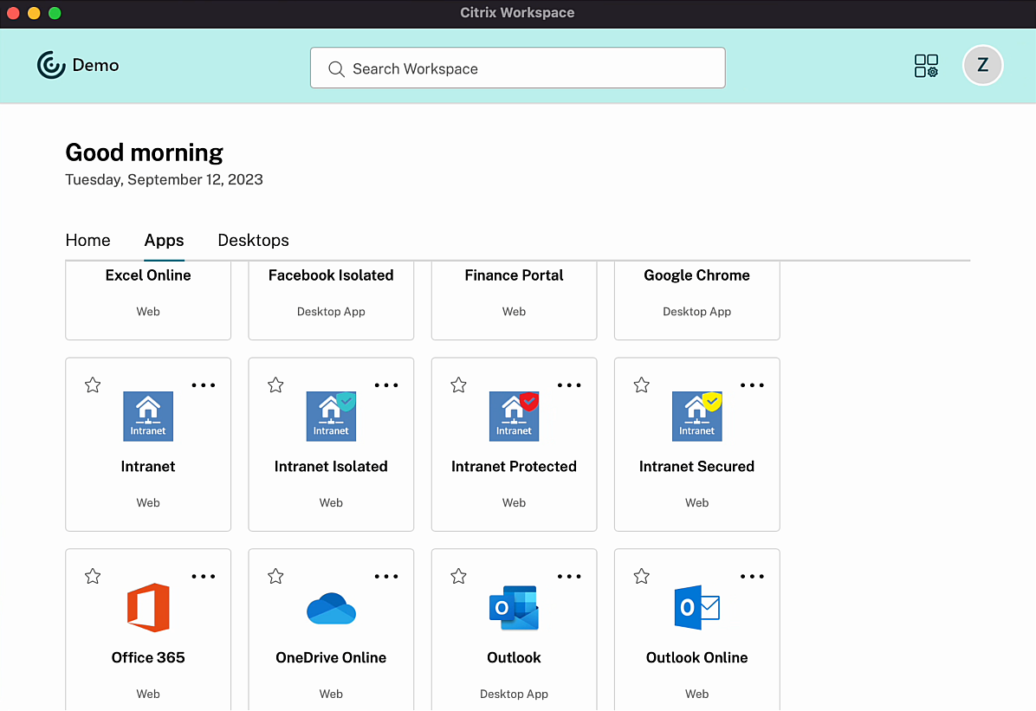Viewport: 1036px width, 711px height.
Task: Expand the more options menu for Intranet
Action: click(x=203, y=385)
